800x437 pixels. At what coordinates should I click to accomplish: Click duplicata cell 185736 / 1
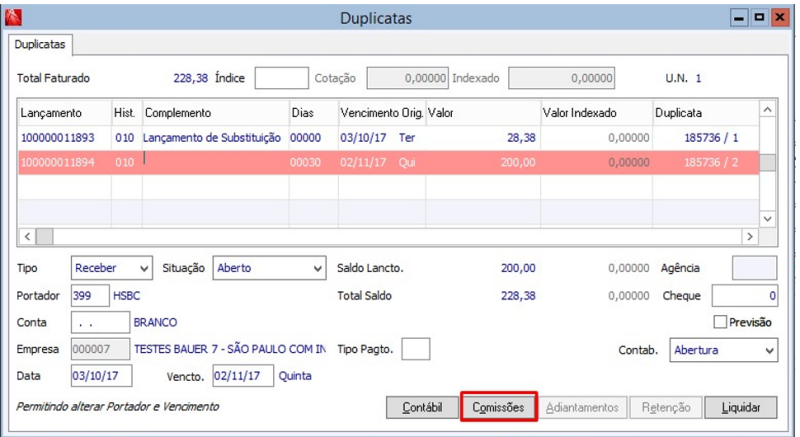706,138
